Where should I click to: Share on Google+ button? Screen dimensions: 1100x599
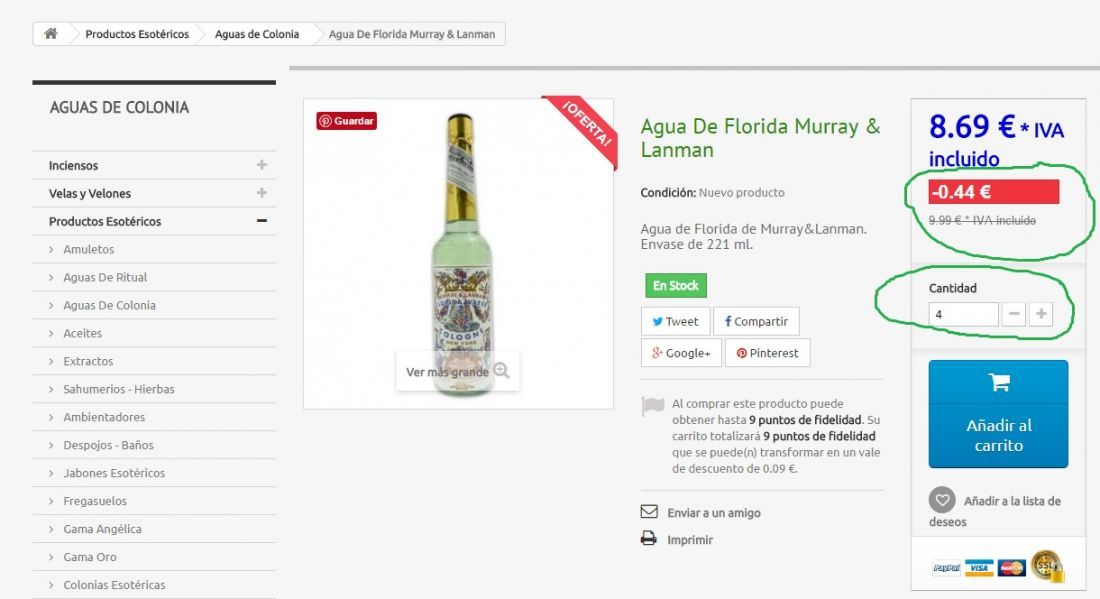coord(681,353)
